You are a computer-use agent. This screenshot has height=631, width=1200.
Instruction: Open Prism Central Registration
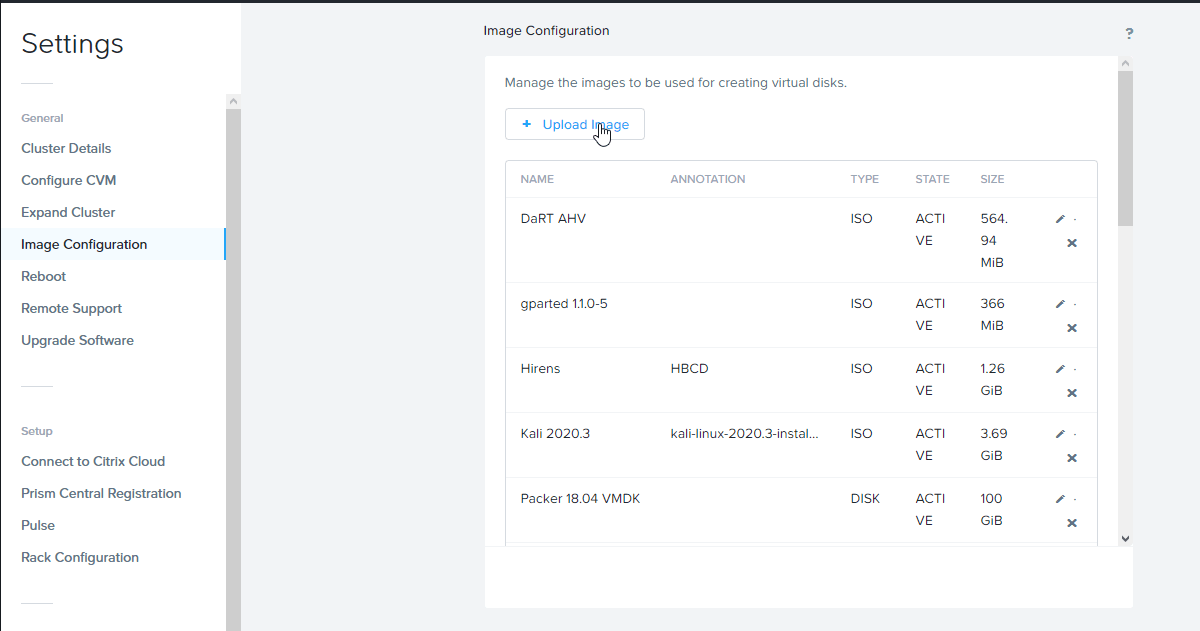coord(101,494)
